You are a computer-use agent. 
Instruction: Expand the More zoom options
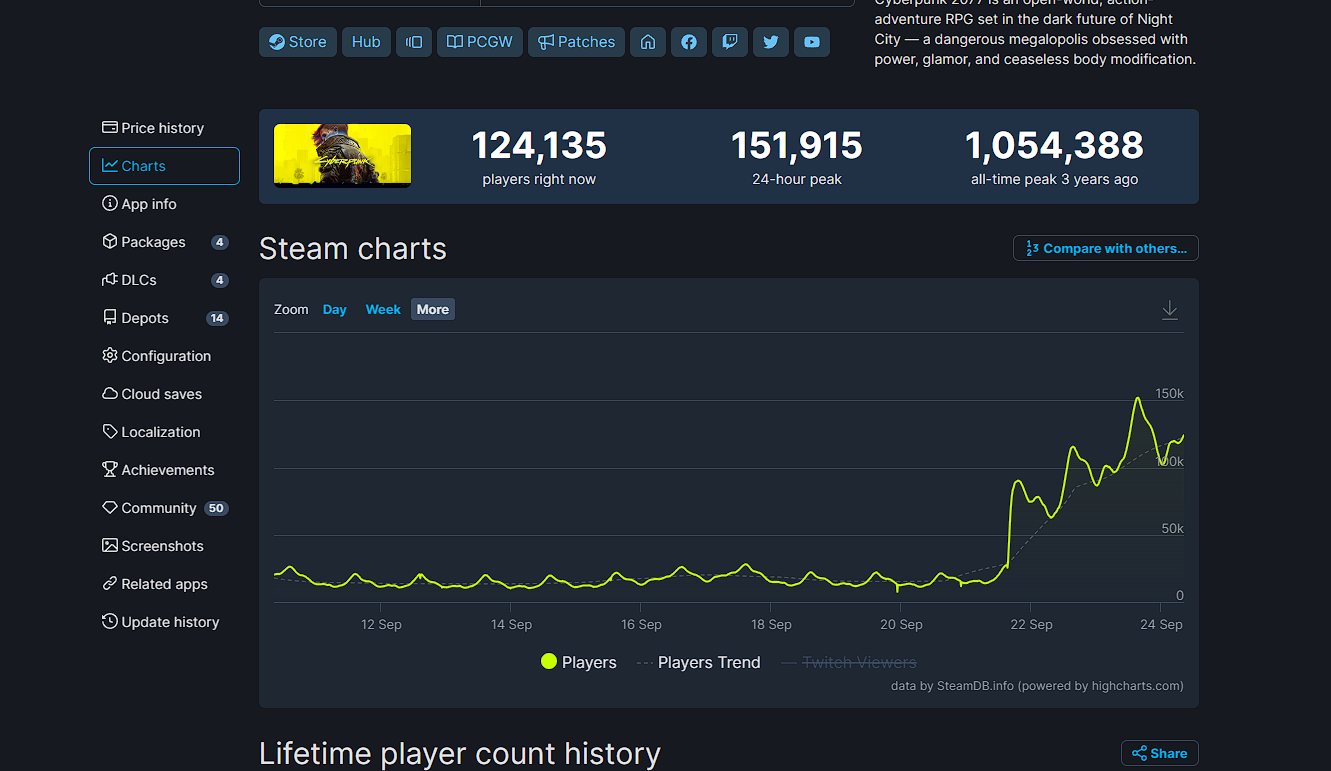tap(432, 310)
